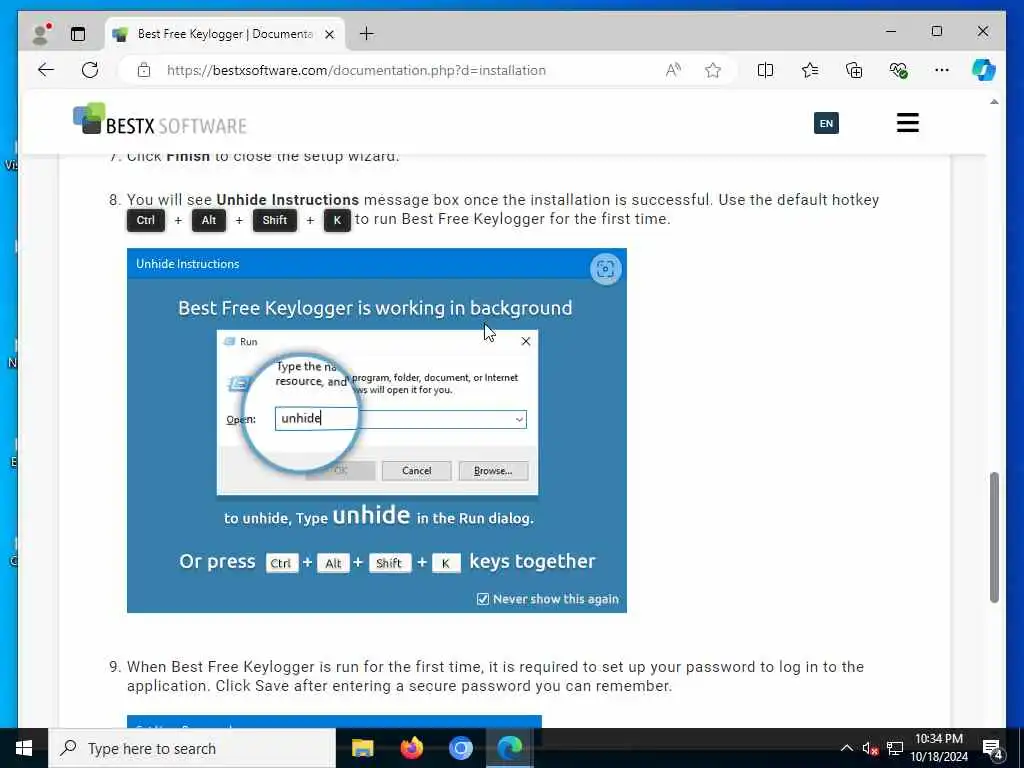Click the taskbar search box

click(192, 748)
